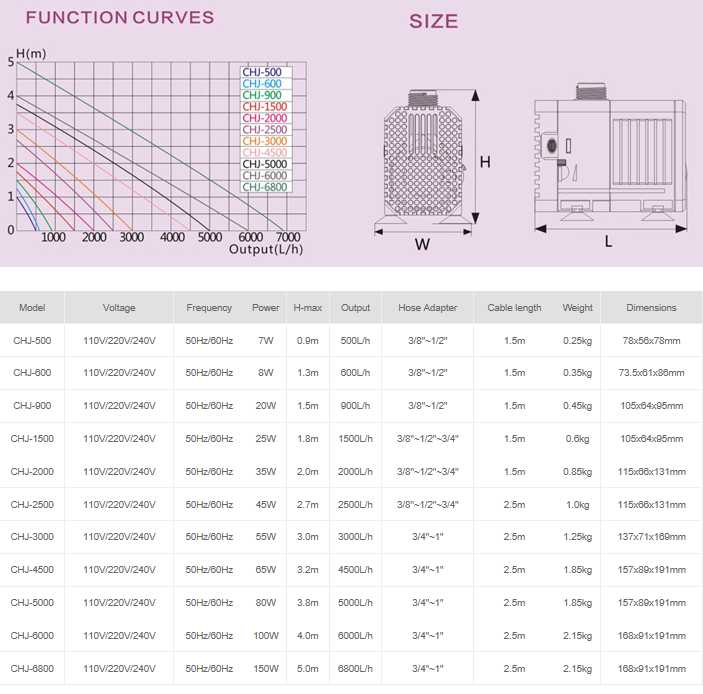Screen dimensions: 703x694
Task: Click the Dimensions column header
Action: point(651,308)
